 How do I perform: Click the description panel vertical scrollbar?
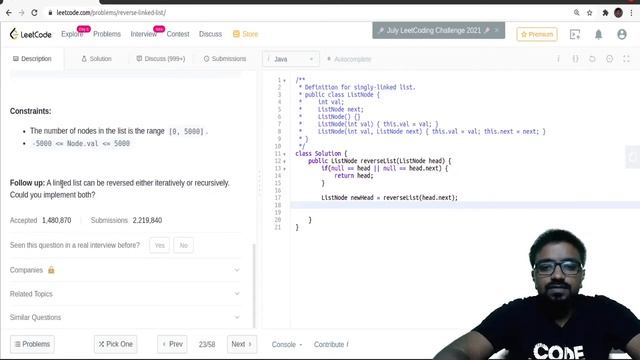[254, 286]
